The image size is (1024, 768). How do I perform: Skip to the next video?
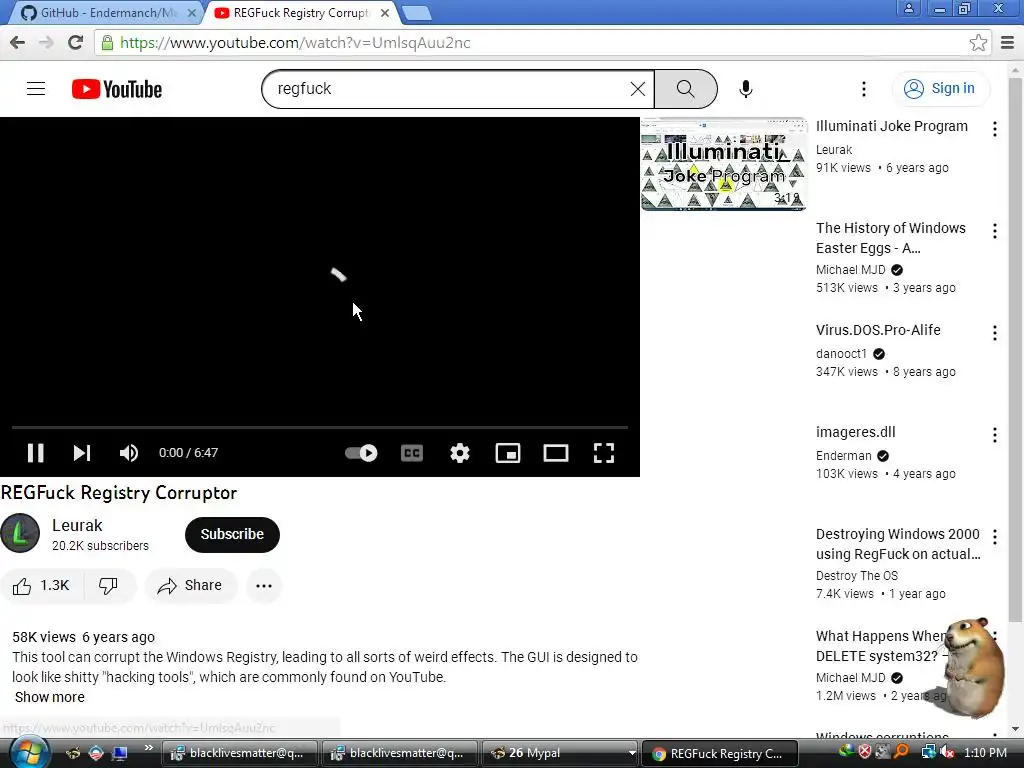pyautogui.click(x=82, y=453)
